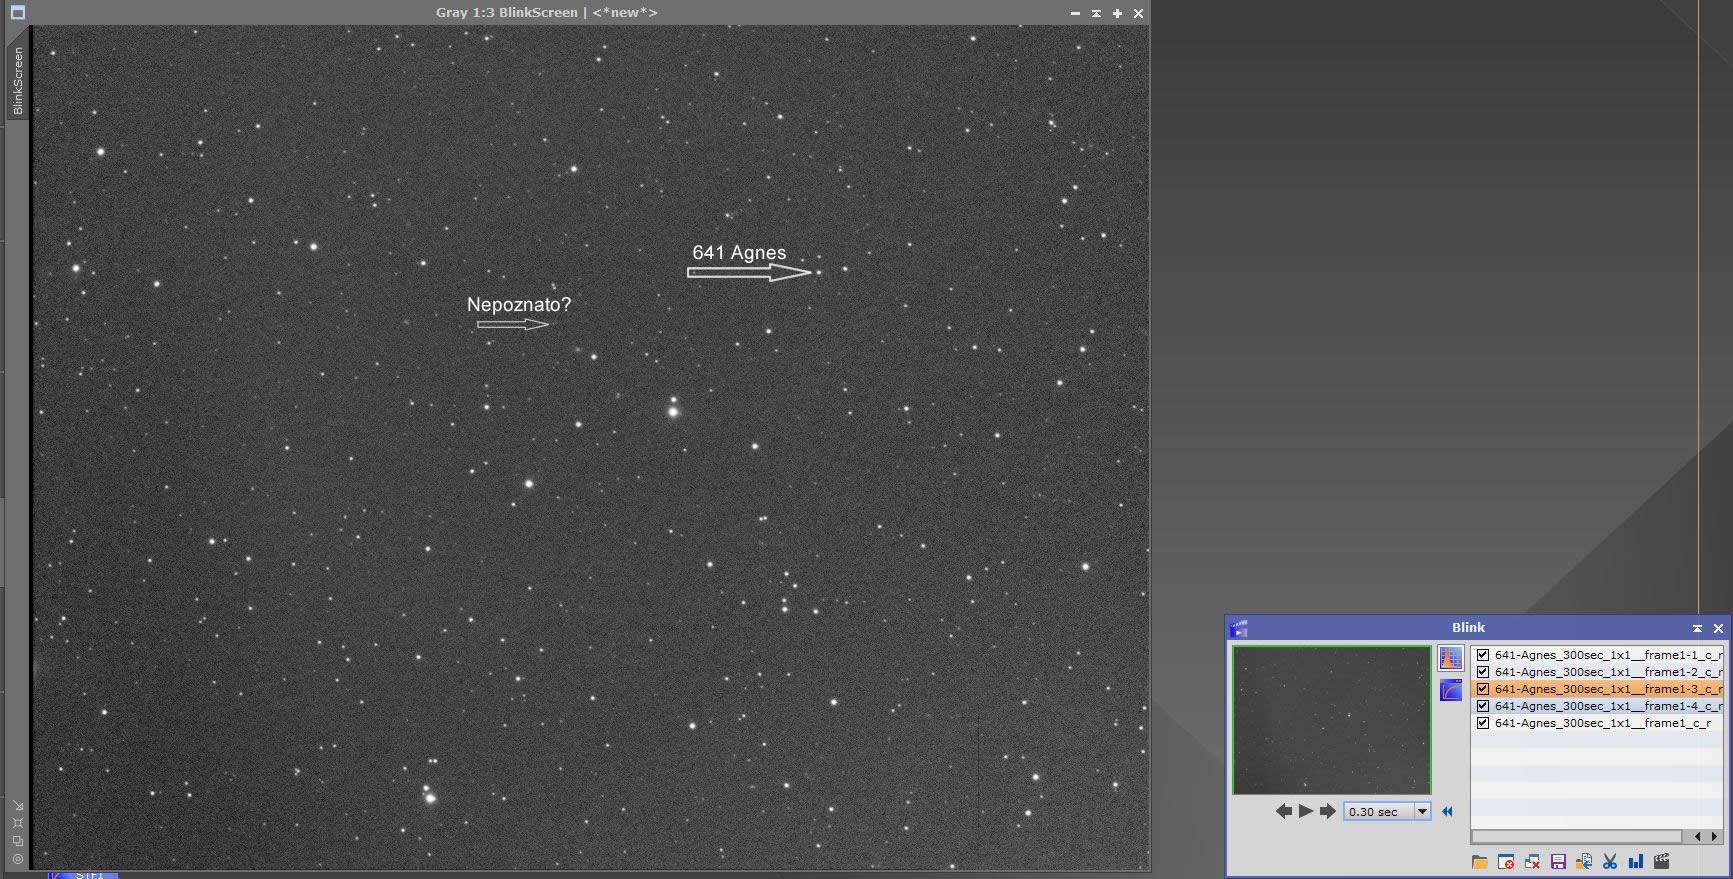Screen dimensions: 1733x879
Task: Click the close selected images icon
Action: [x=1506, y=861]
